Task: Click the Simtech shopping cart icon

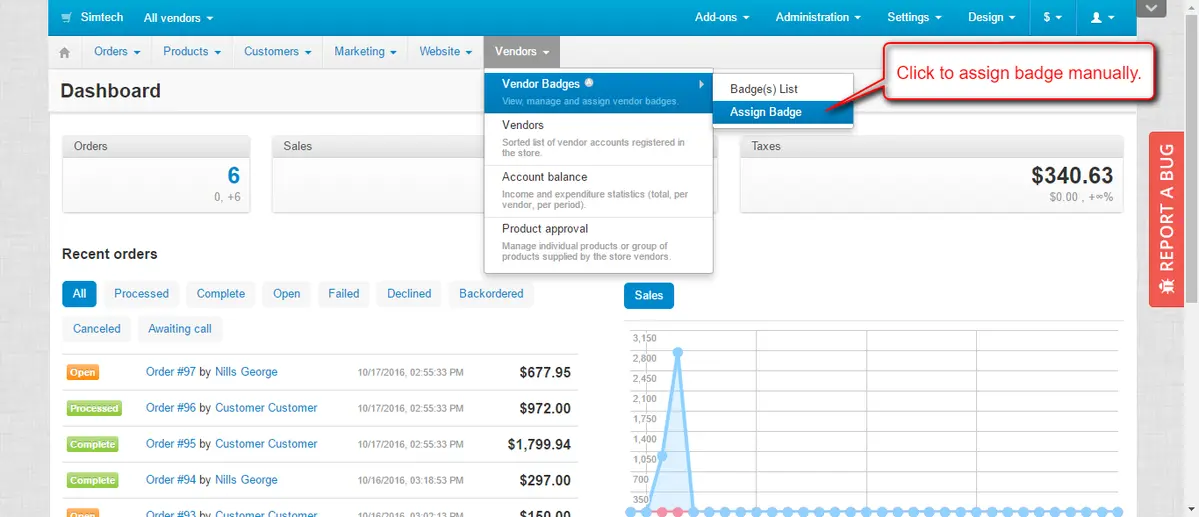Action: tap(66, 18)
